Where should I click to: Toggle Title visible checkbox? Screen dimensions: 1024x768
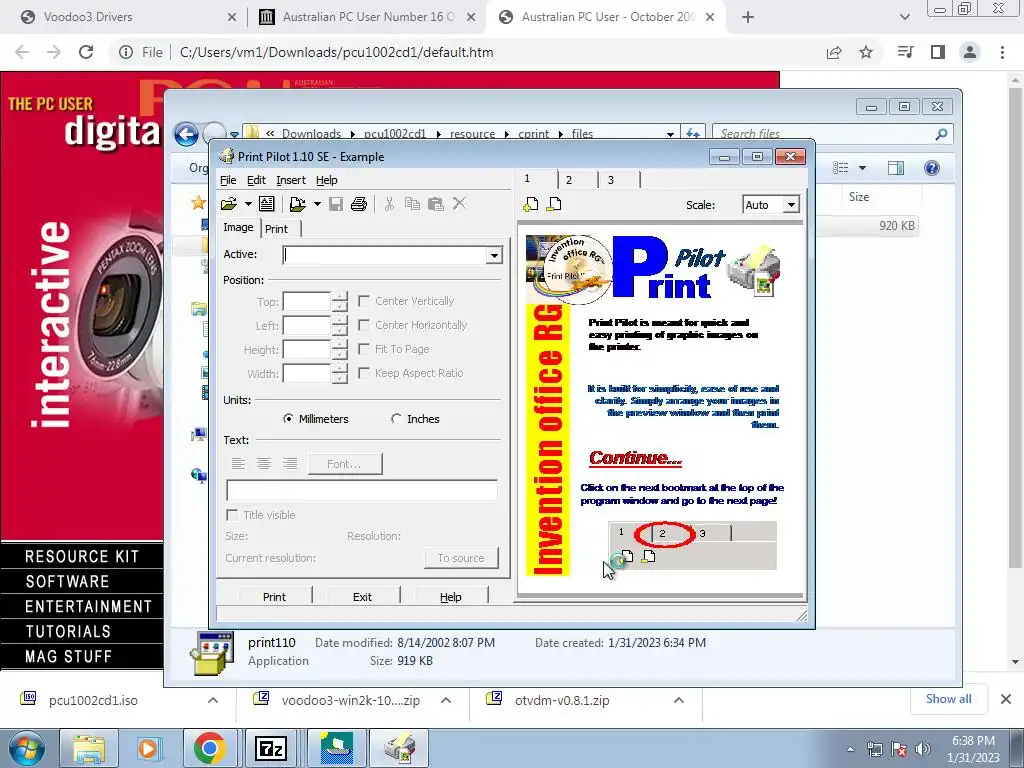(232, 515)
